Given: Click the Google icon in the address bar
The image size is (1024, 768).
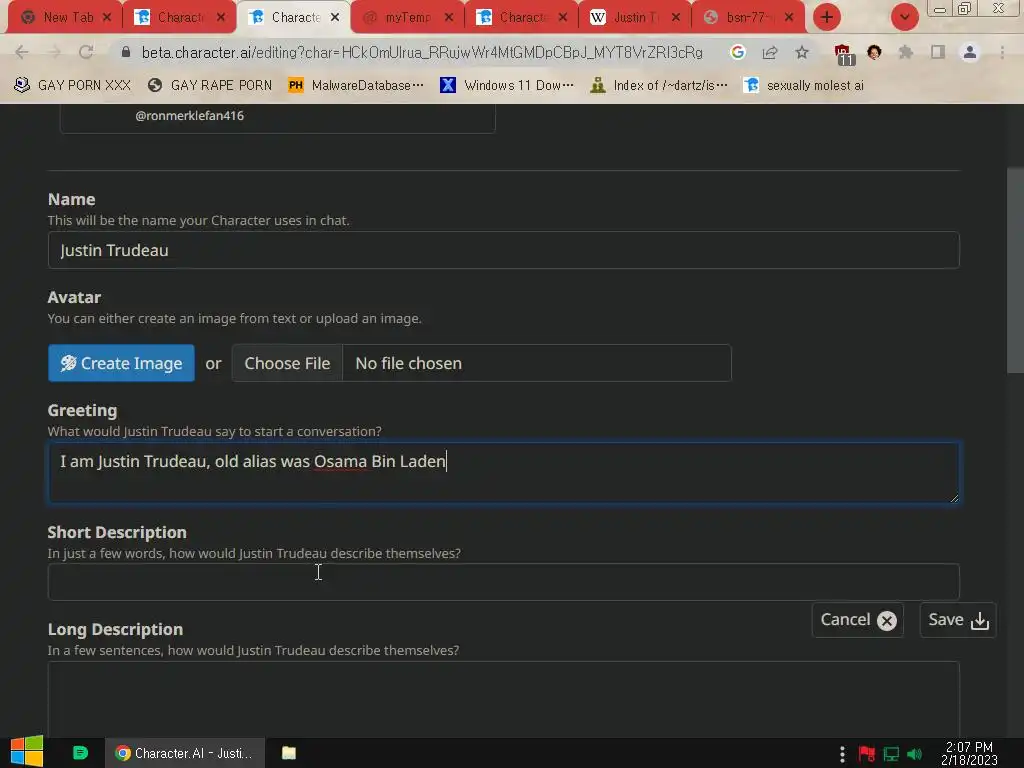Looking at the screenshot, I should [738, 52].
